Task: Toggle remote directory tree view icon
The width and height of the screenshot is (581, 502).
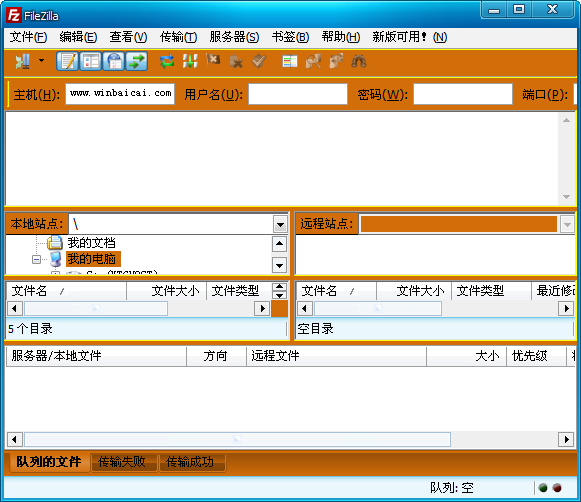Action: [114, 61]
